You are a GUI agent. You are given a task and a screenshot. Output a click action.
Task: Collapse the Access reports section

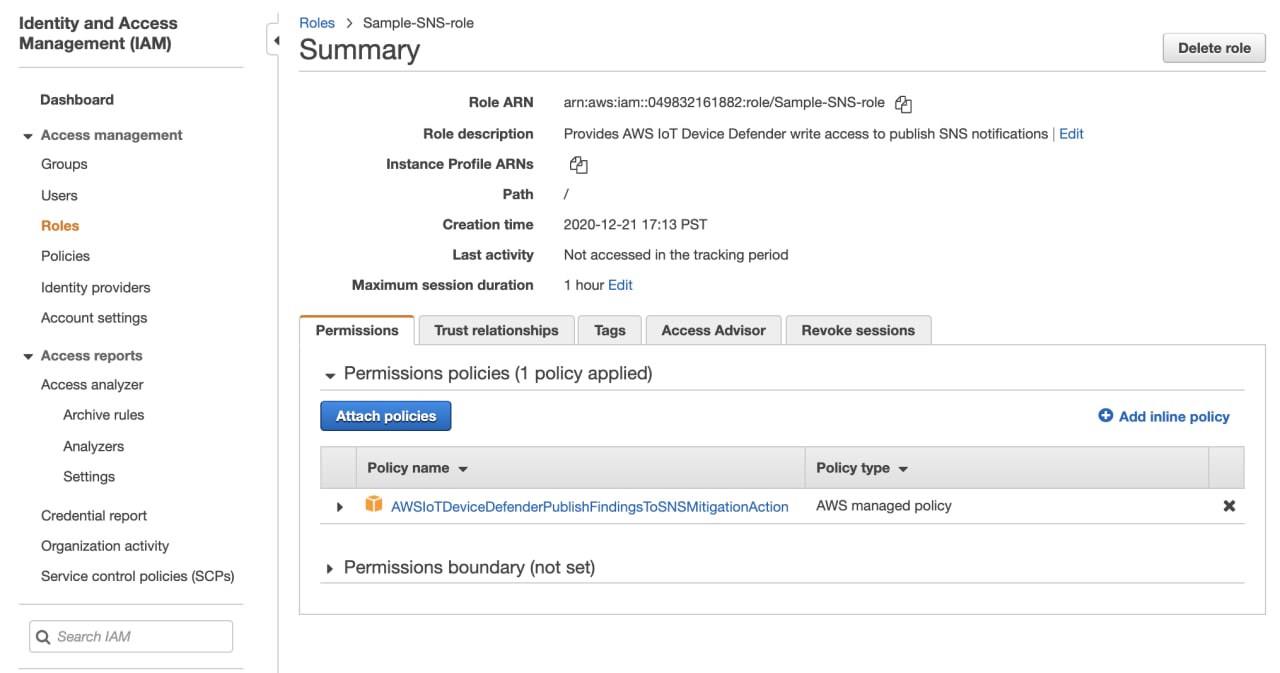coord(29,355)
